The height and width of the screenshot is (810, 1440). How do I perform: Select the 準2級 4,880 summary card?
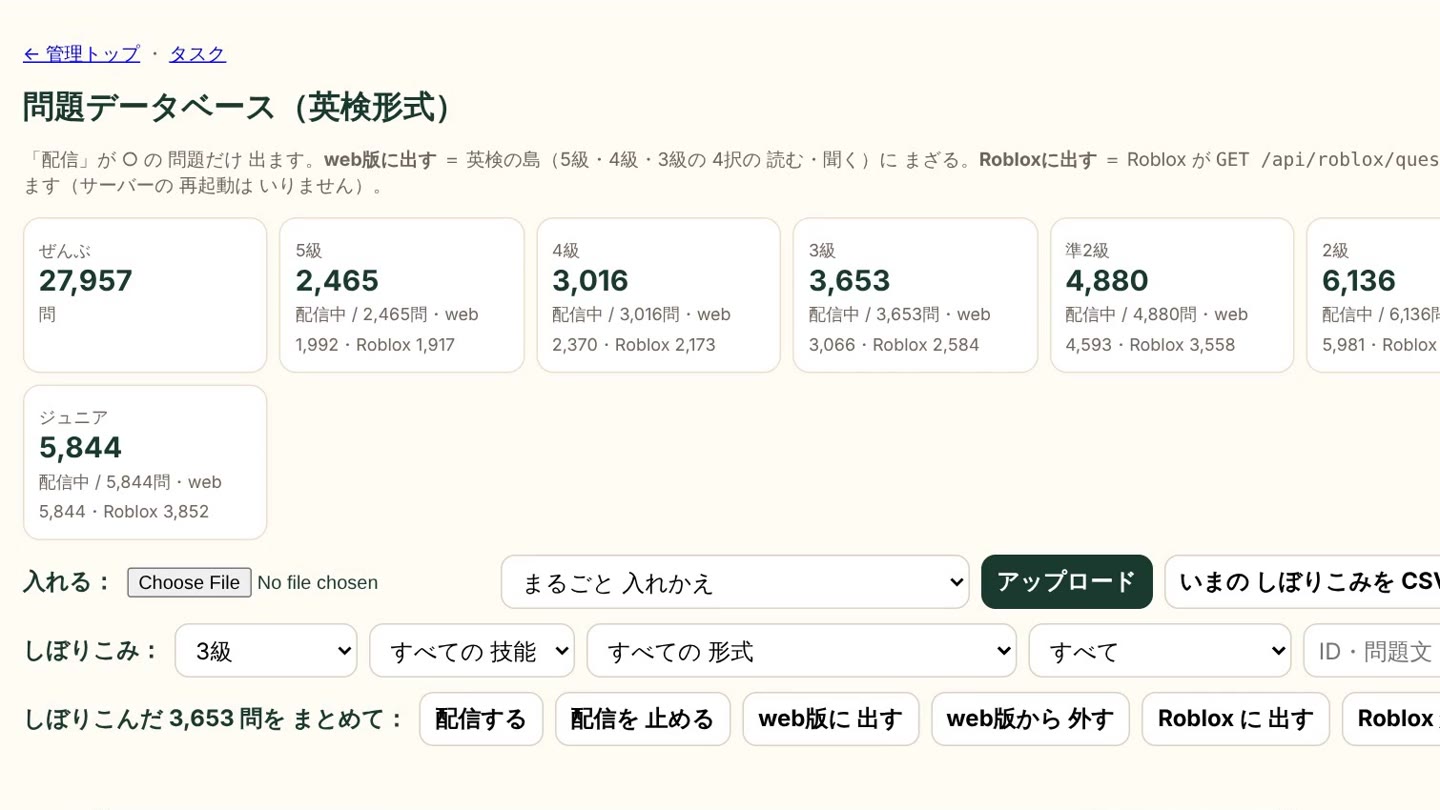1172,295
